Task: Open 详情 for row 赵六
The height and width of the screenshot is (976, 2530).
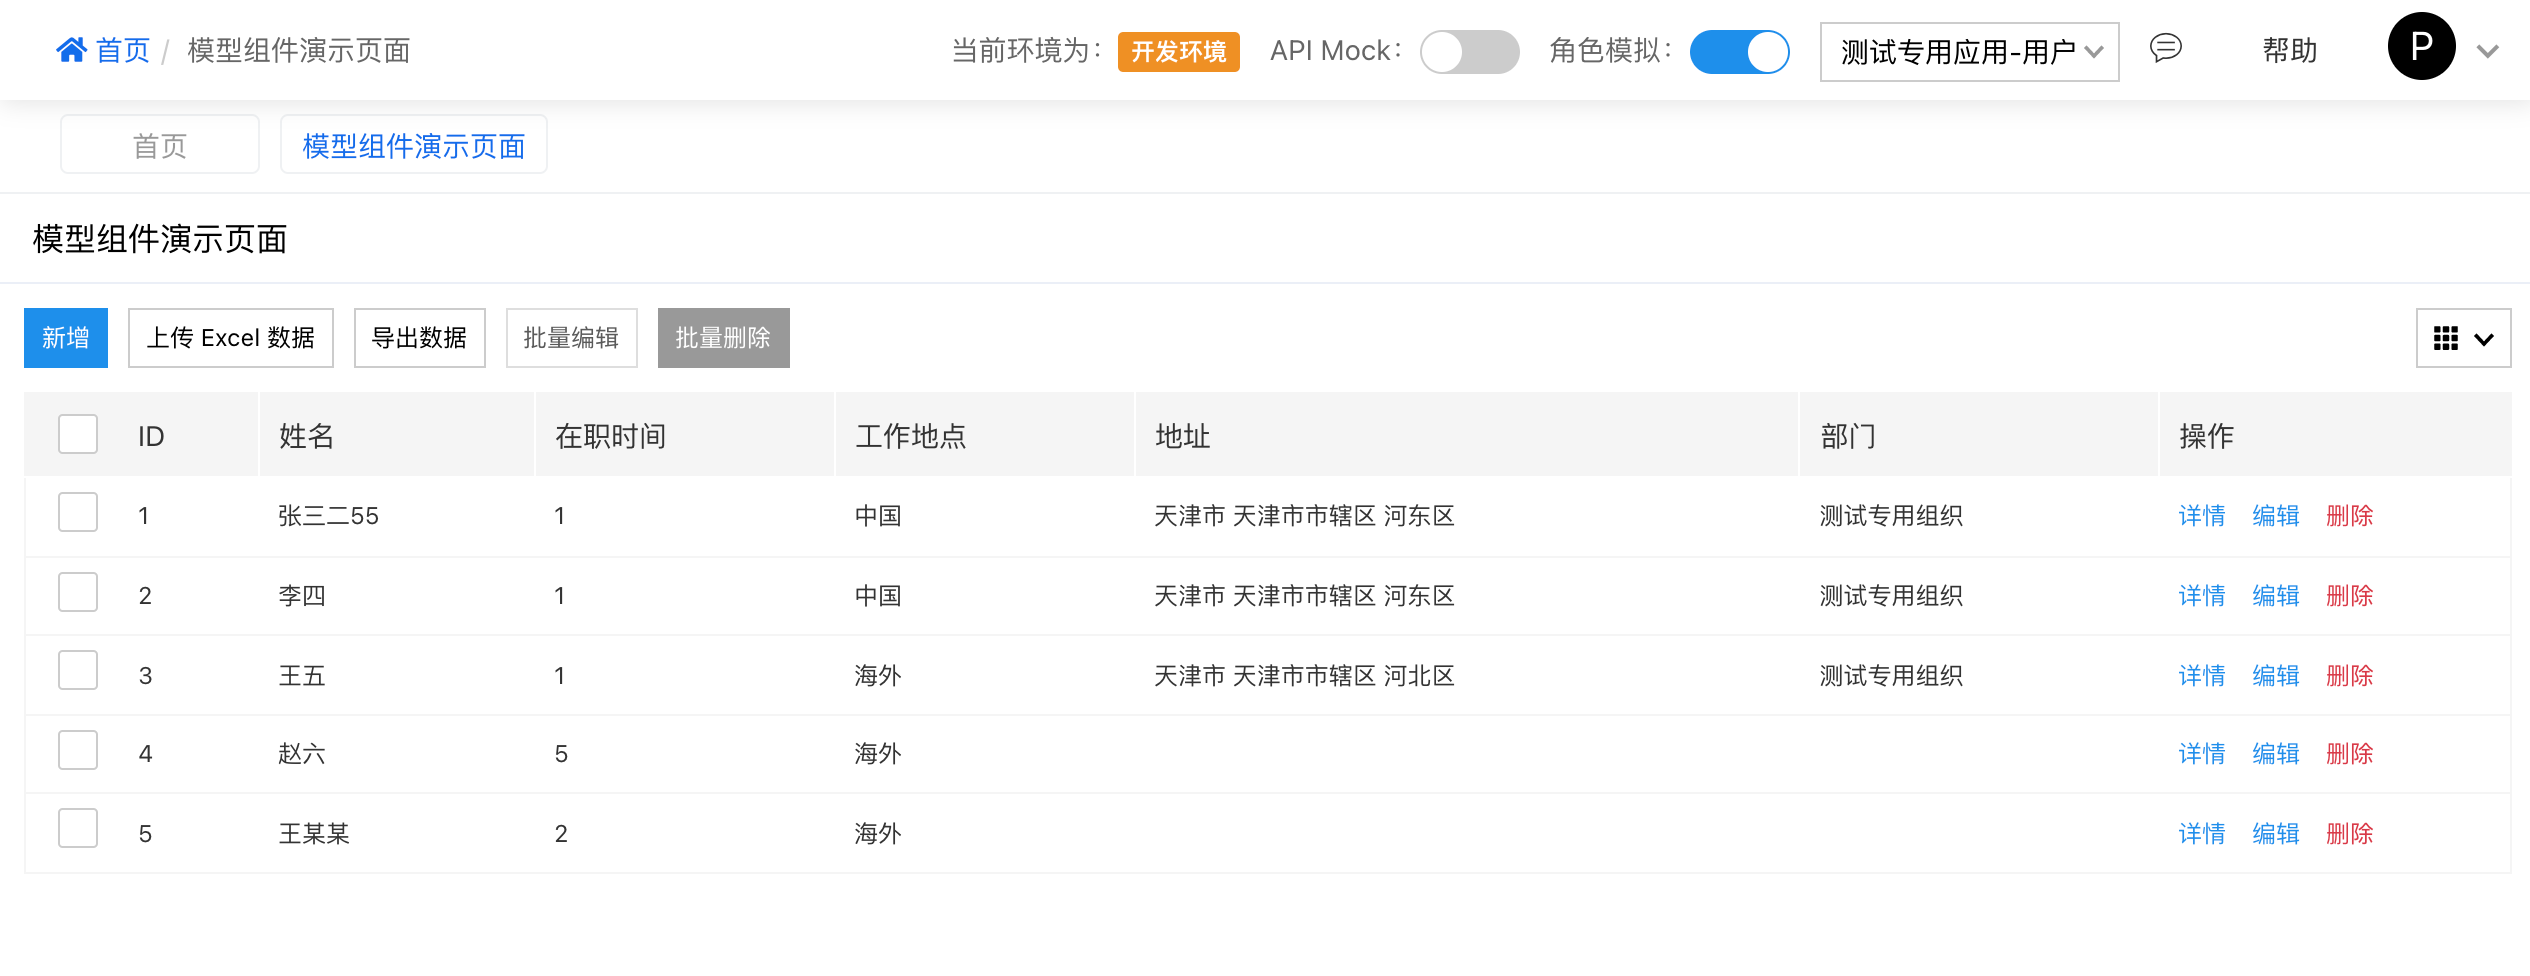Action: (x=2202, y=754)
